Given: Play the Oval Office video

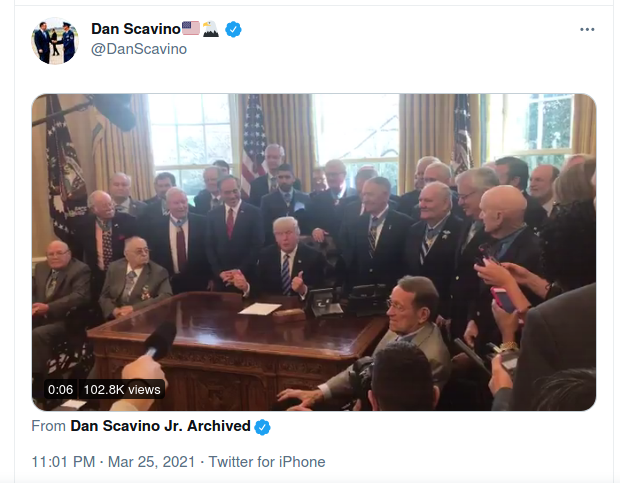Looking at the screenshot, I should [x=314, y=252].
